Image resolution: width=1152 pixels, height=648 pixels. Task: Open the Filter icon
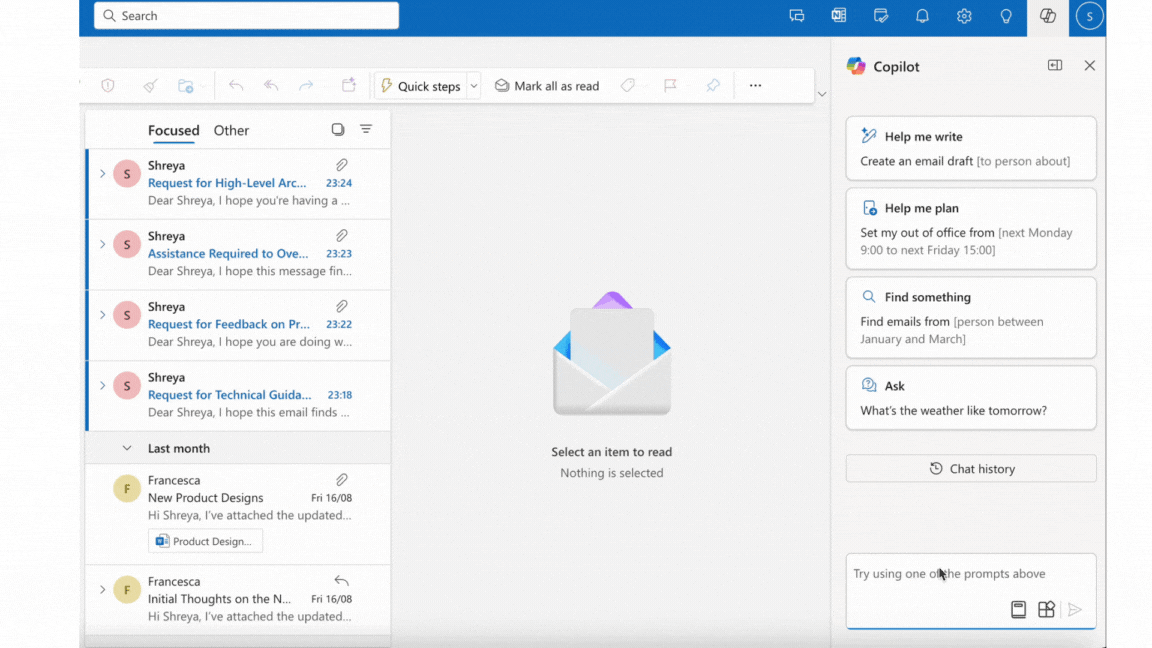[x=366, y=129]
